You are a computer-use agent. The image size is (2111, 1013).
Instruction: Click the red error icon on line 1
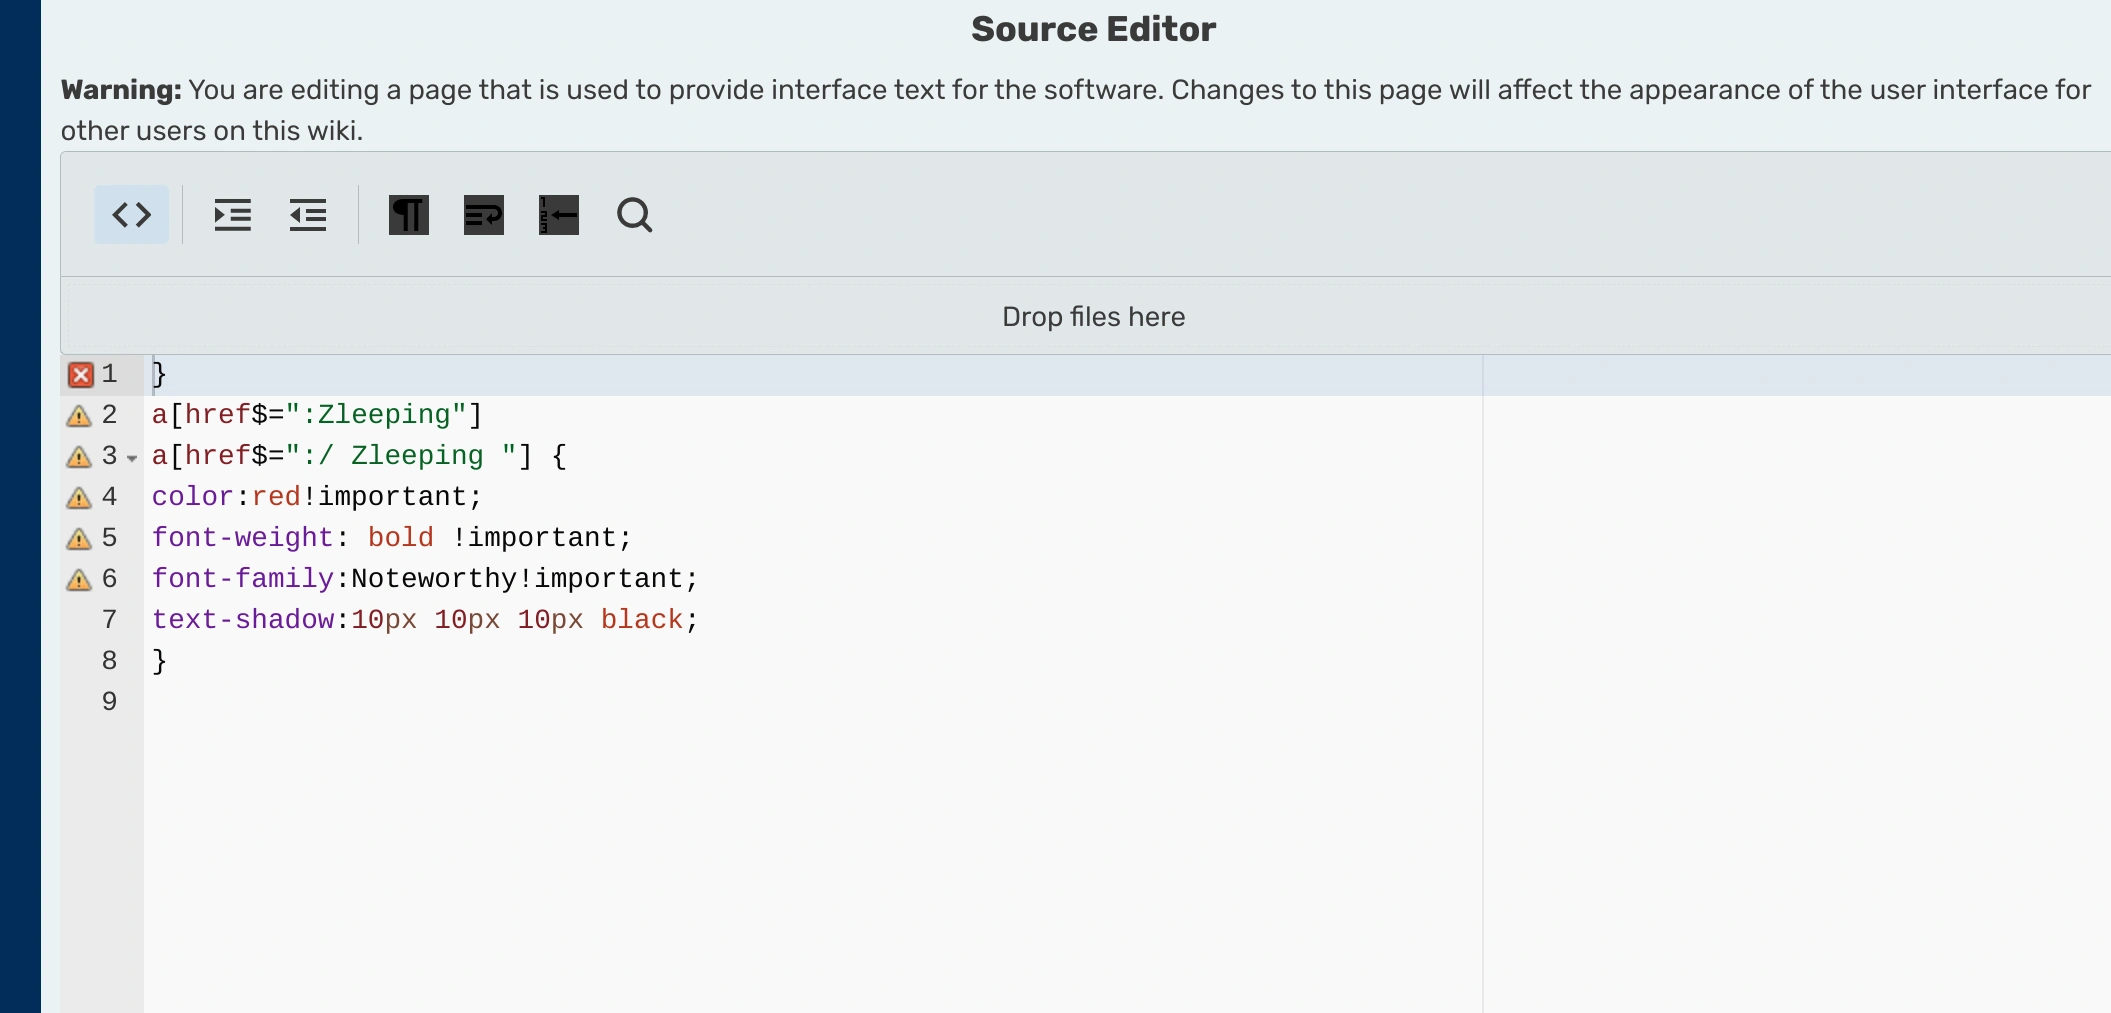click(80, 375)
